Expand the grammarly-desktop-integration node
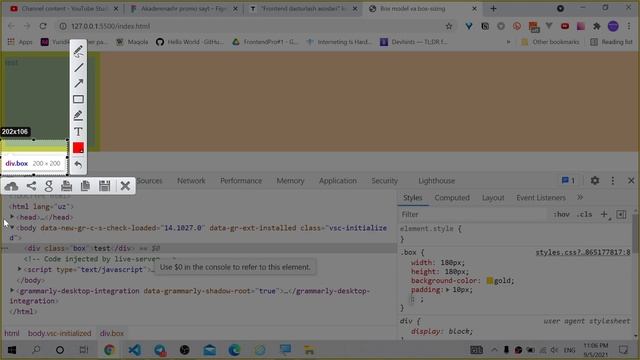Screen dimensions: 640x360 click(x=12, y=291)
